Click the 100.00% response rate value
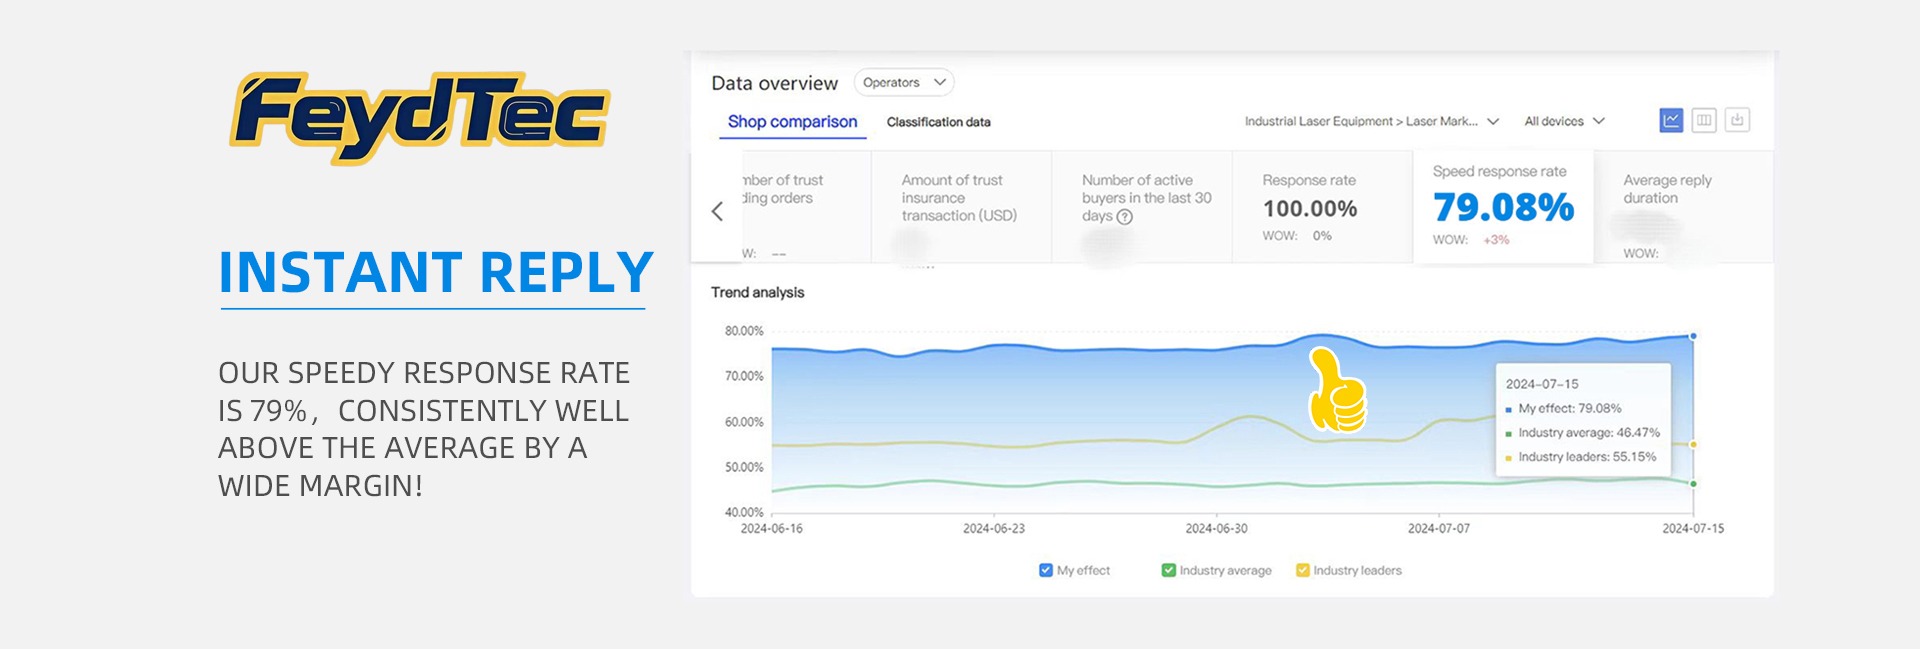1920x649 pixels. [1310, 208]
